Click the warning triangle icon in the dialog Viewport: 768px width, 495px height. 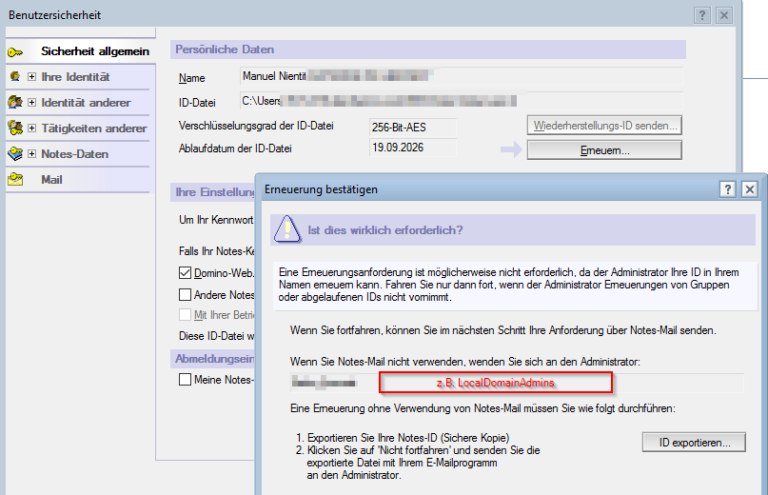[x=287, y=229]
